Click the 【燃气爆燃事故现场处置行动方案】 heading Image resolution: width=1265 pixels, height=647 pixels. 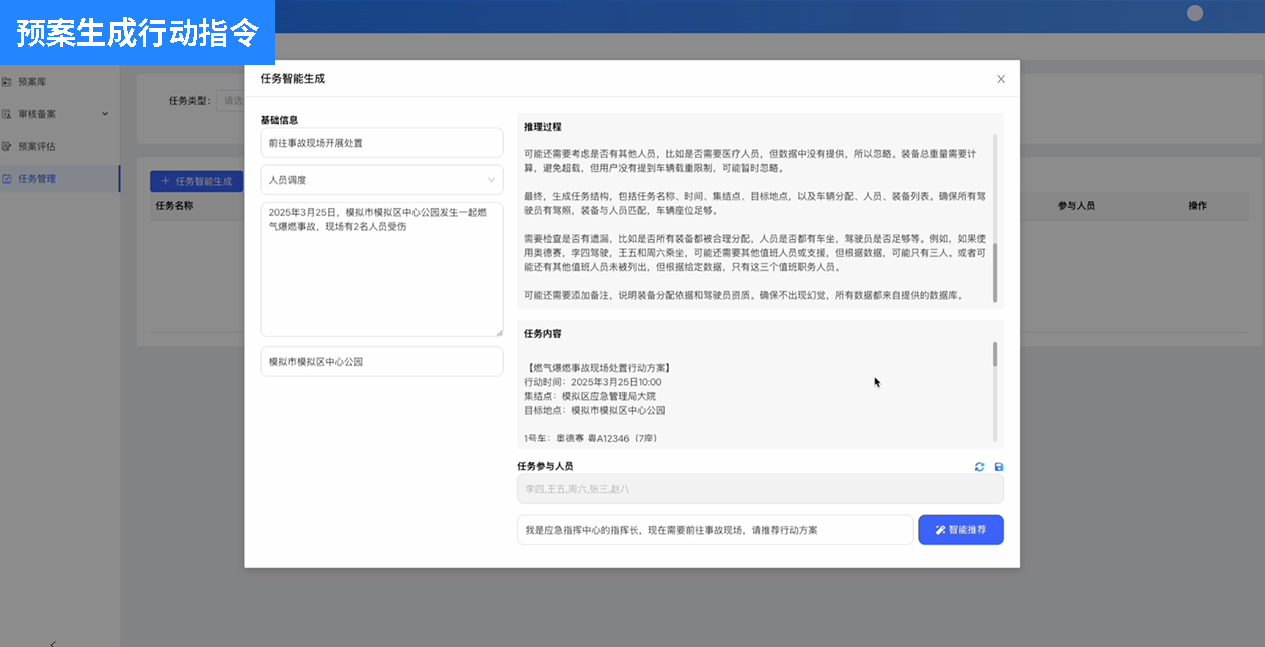[x=599, y=368]
